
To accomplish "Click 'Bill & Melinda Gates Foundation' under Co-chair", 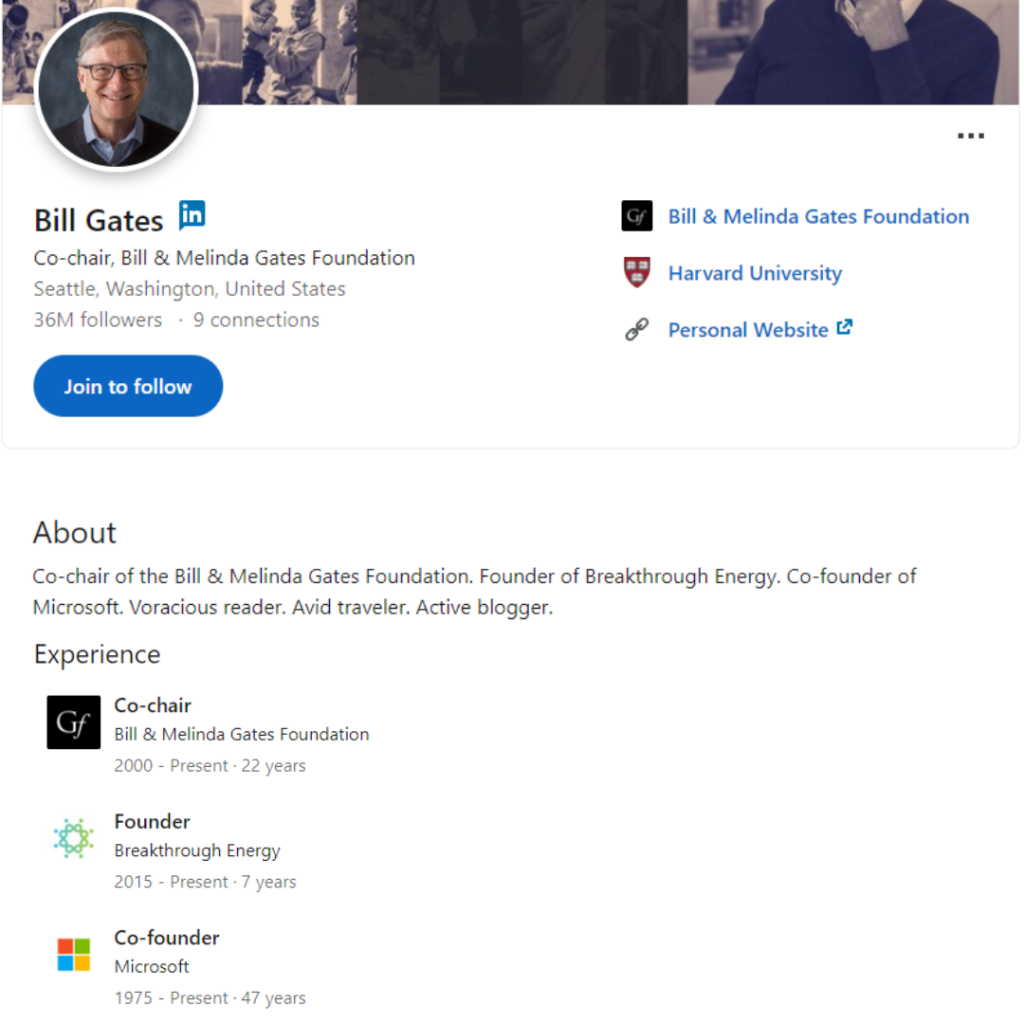I will [x=242, y=734].
